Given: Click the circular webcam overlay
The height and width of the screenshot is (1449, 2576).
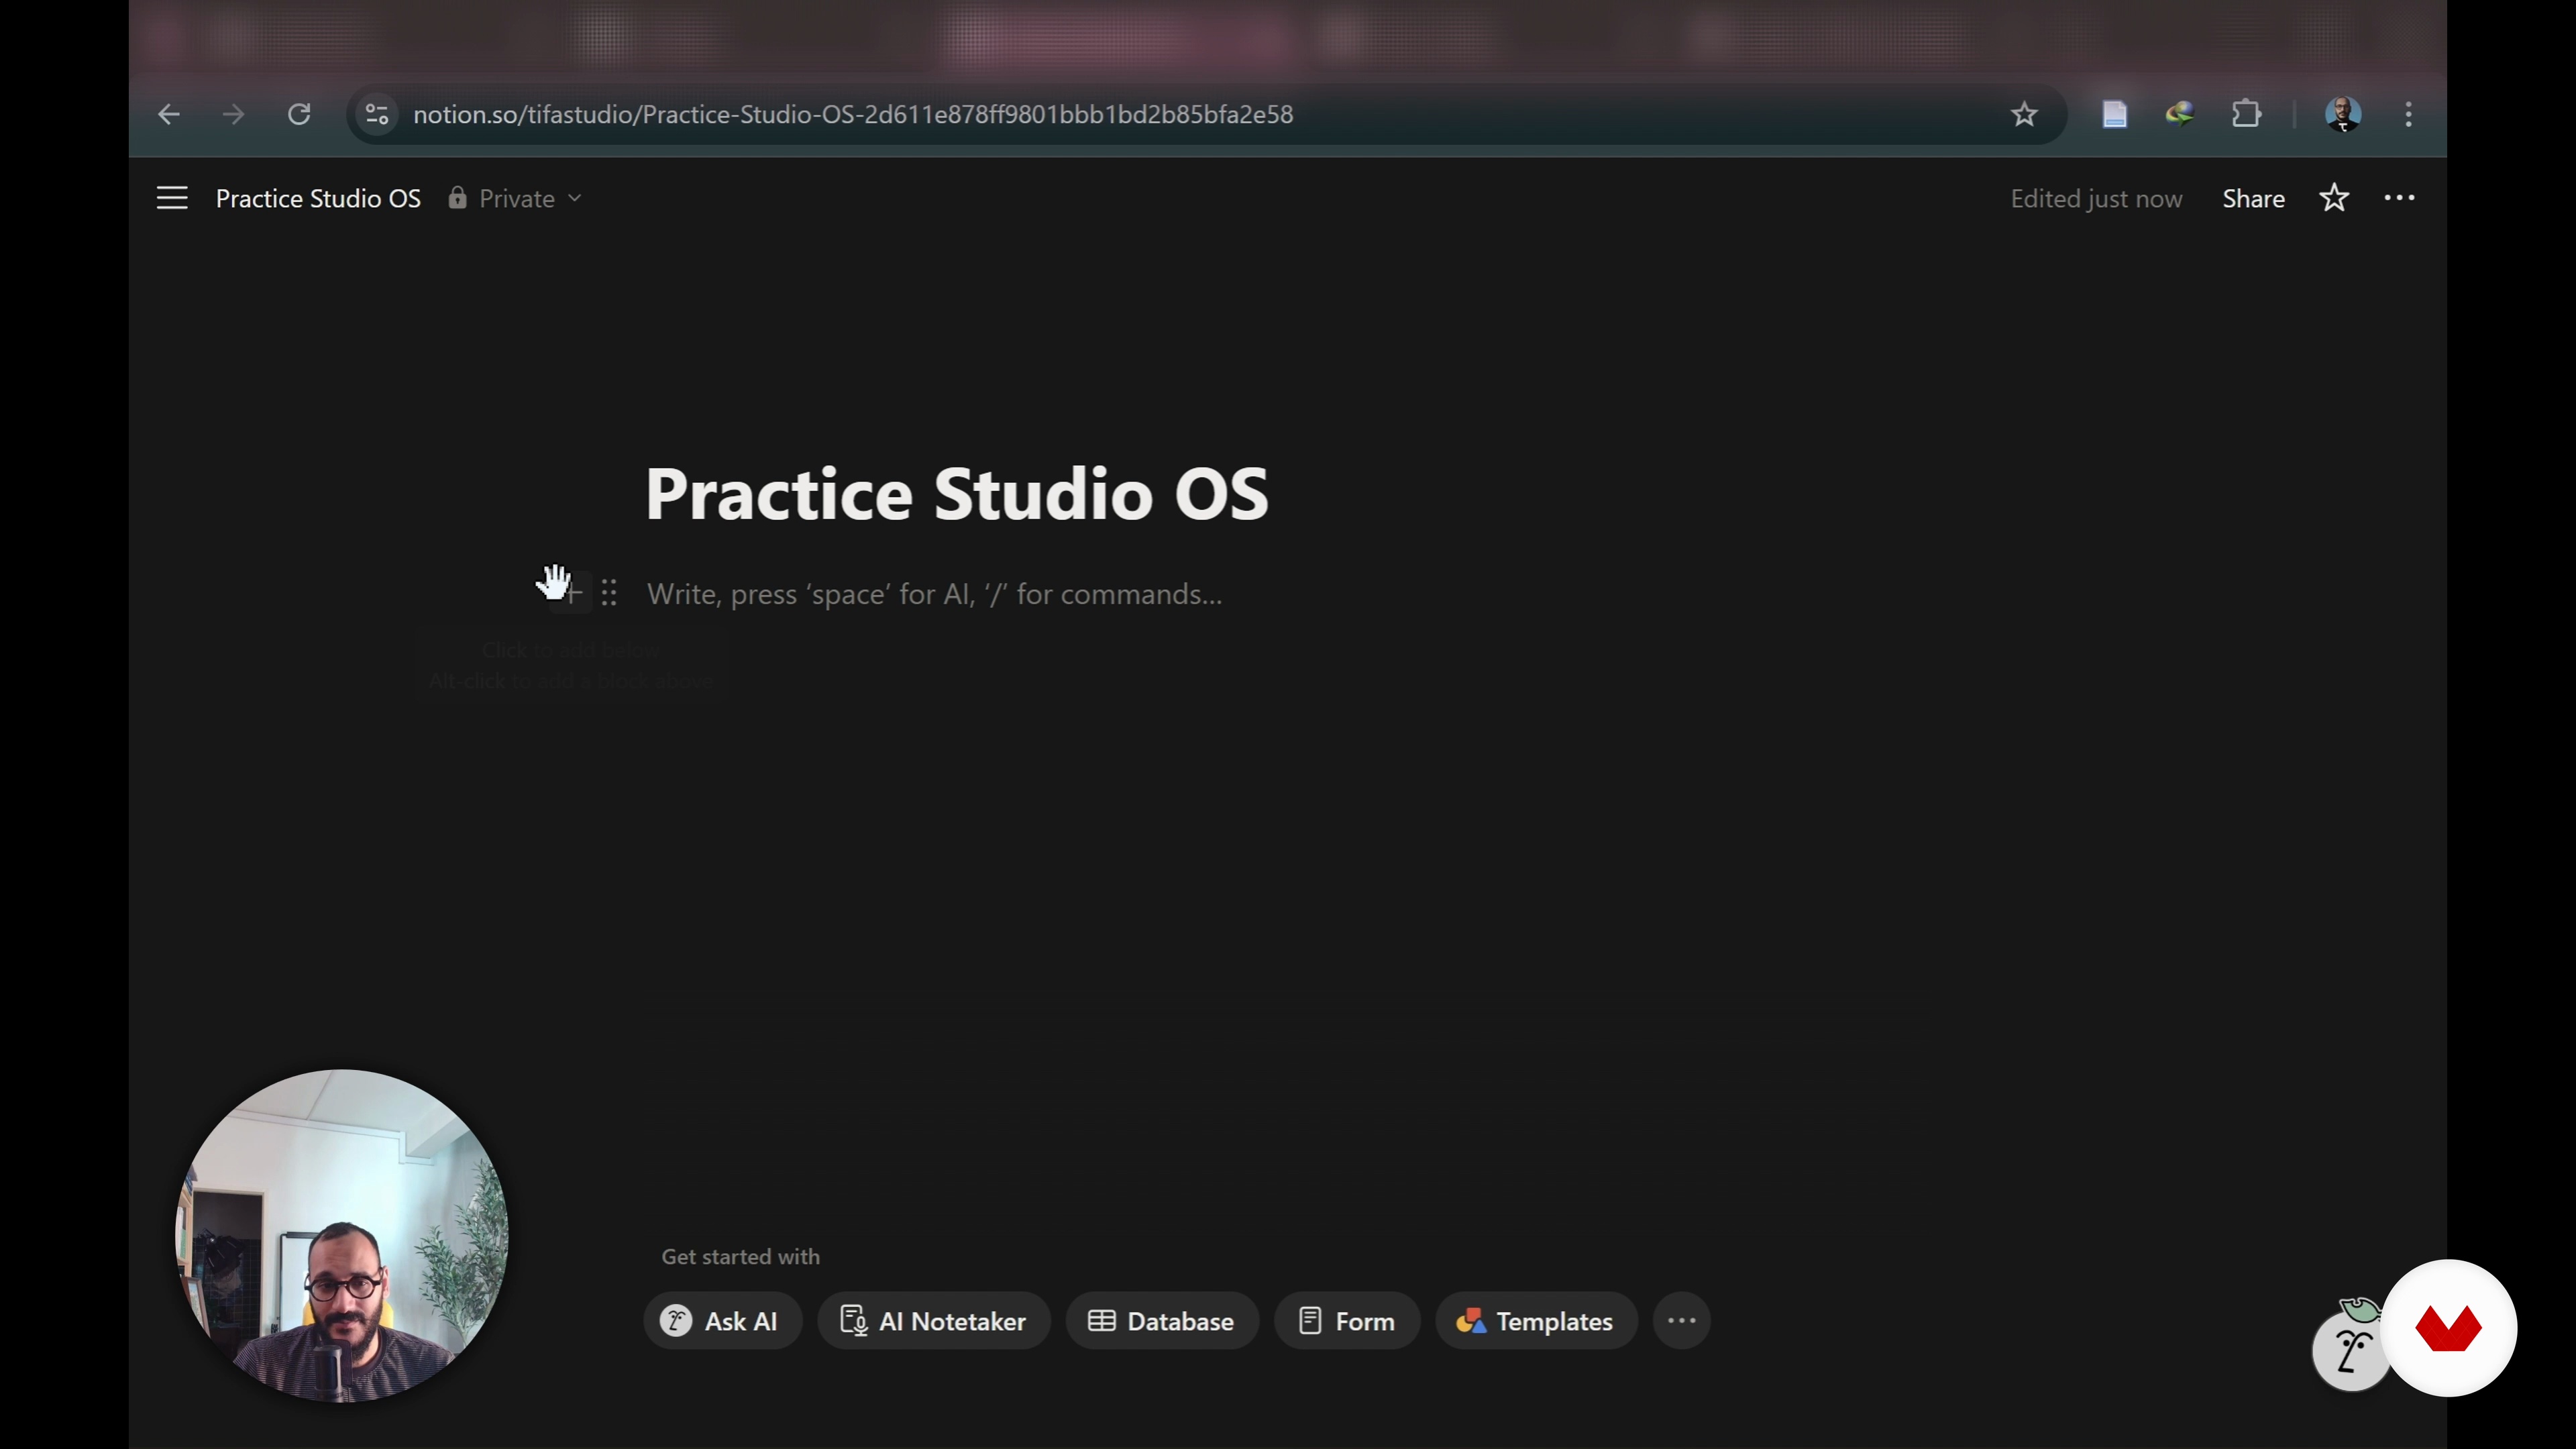Looking at the screenshot, I should pyautogui.click(x=341, y=1236).
